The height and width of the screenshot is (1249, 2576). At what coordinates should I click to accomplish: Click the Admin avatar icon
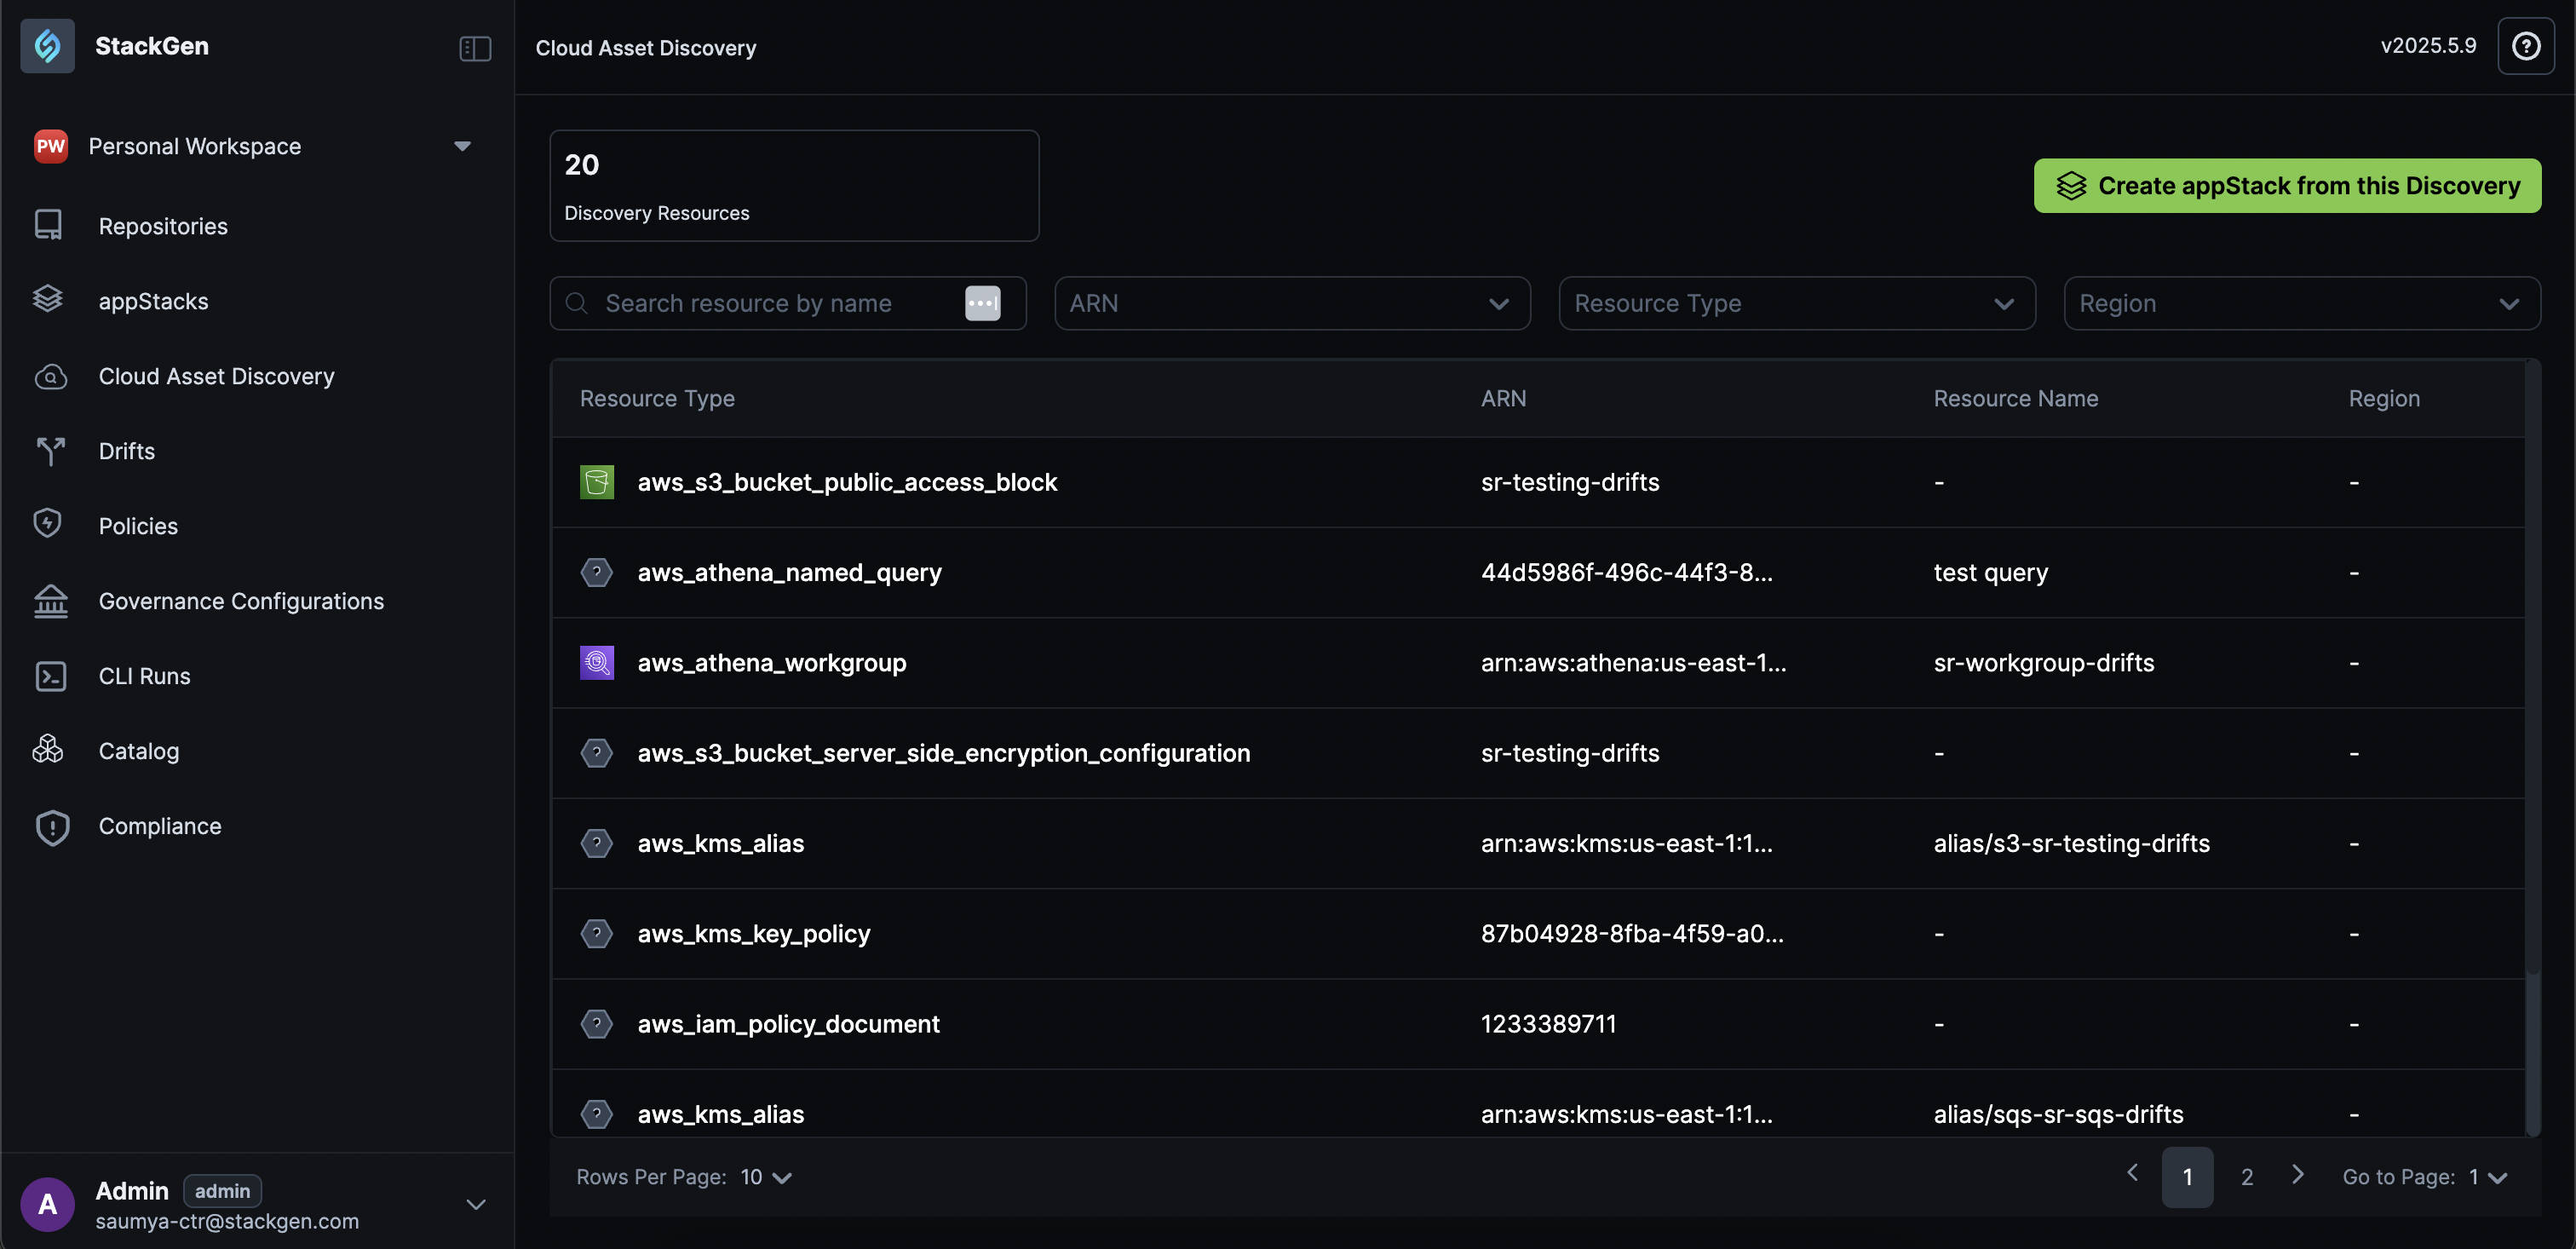coord(47,1204)
